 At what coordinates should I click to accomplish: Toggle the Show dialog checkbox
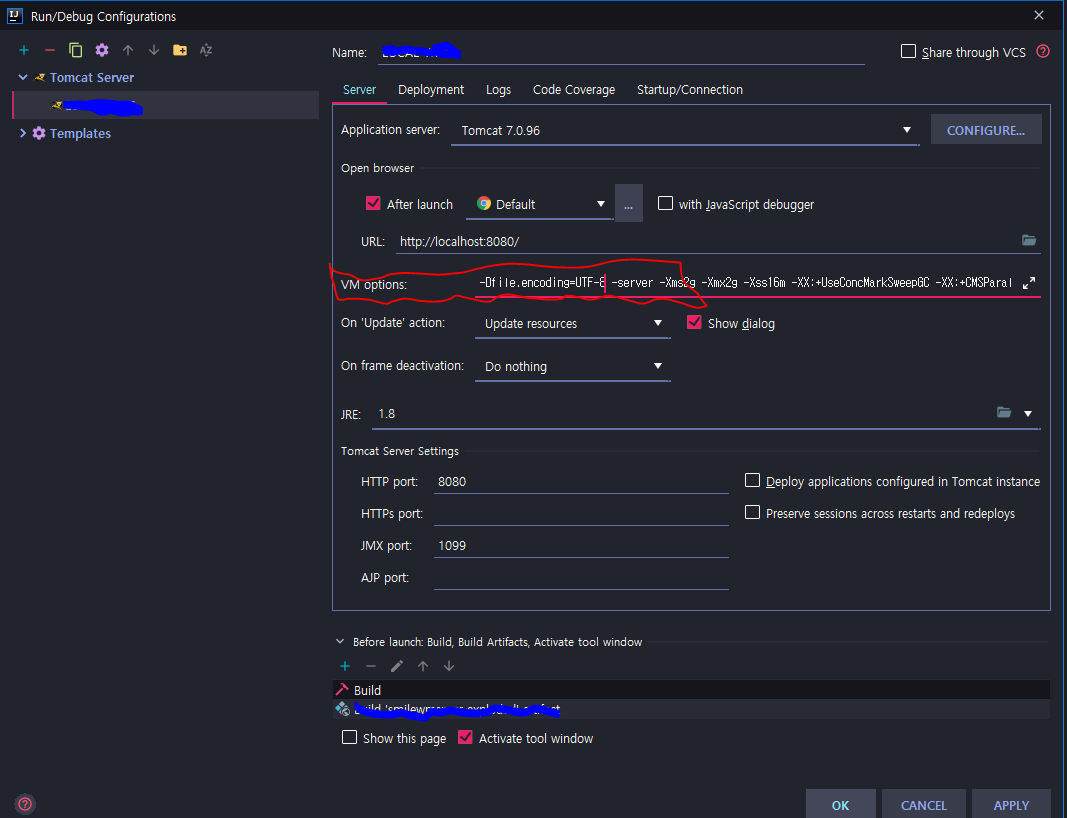point(694,323)
